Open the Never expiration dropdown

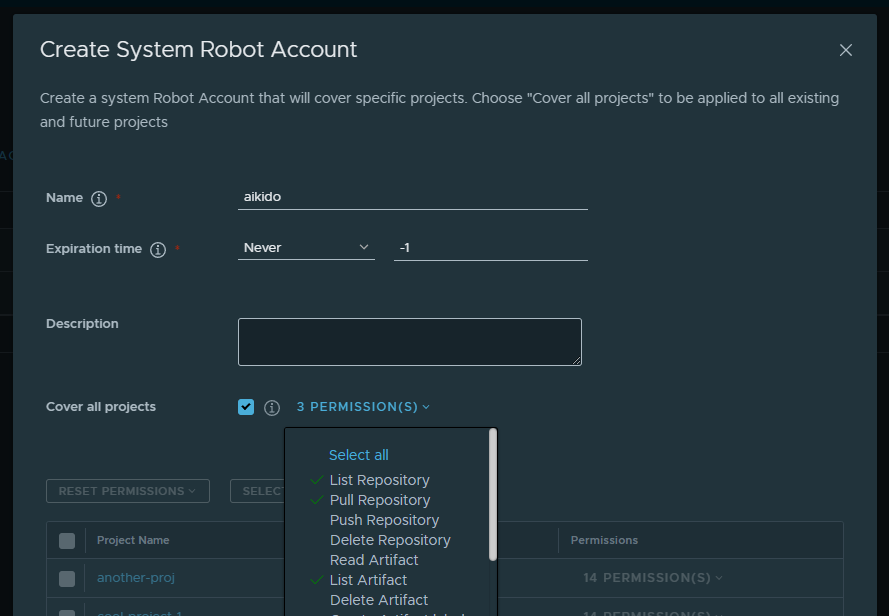[x=306, y=248]
